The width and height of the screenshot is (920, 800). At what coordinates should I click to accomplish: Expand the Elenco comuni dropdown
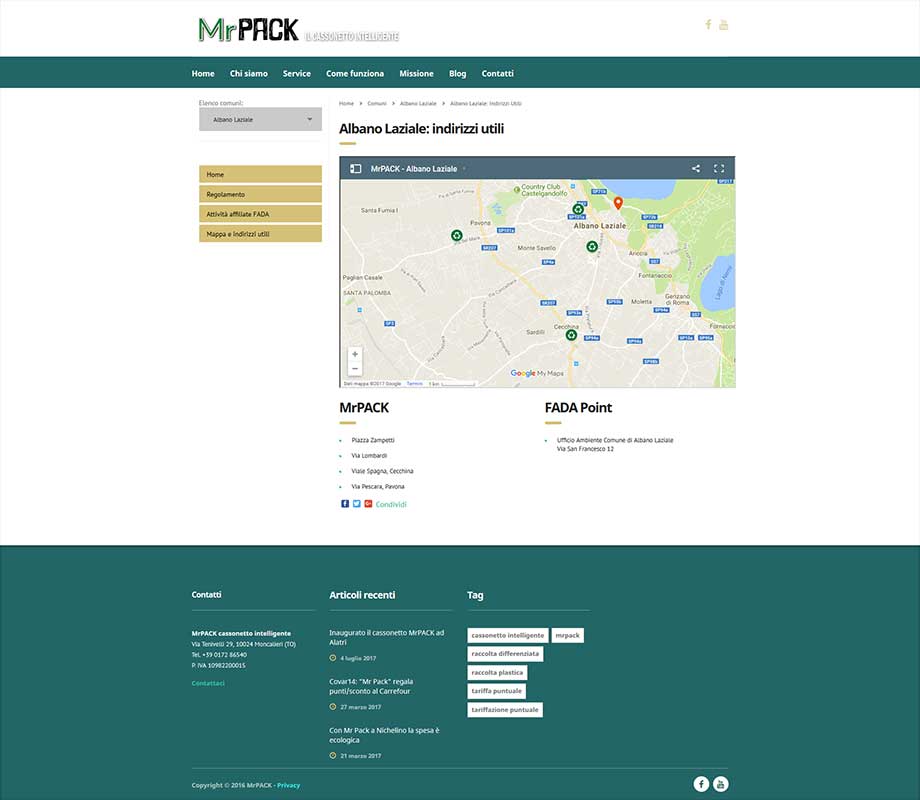(261, 119)
